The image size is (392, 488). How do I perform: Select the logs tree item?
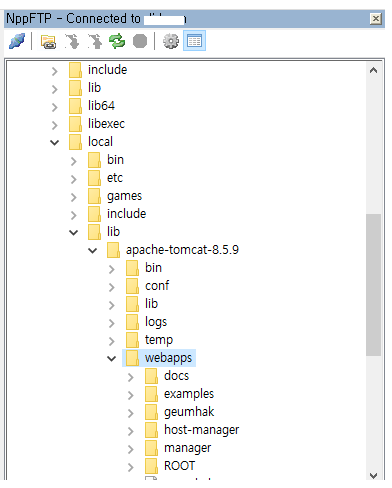[x=156, y=322]
